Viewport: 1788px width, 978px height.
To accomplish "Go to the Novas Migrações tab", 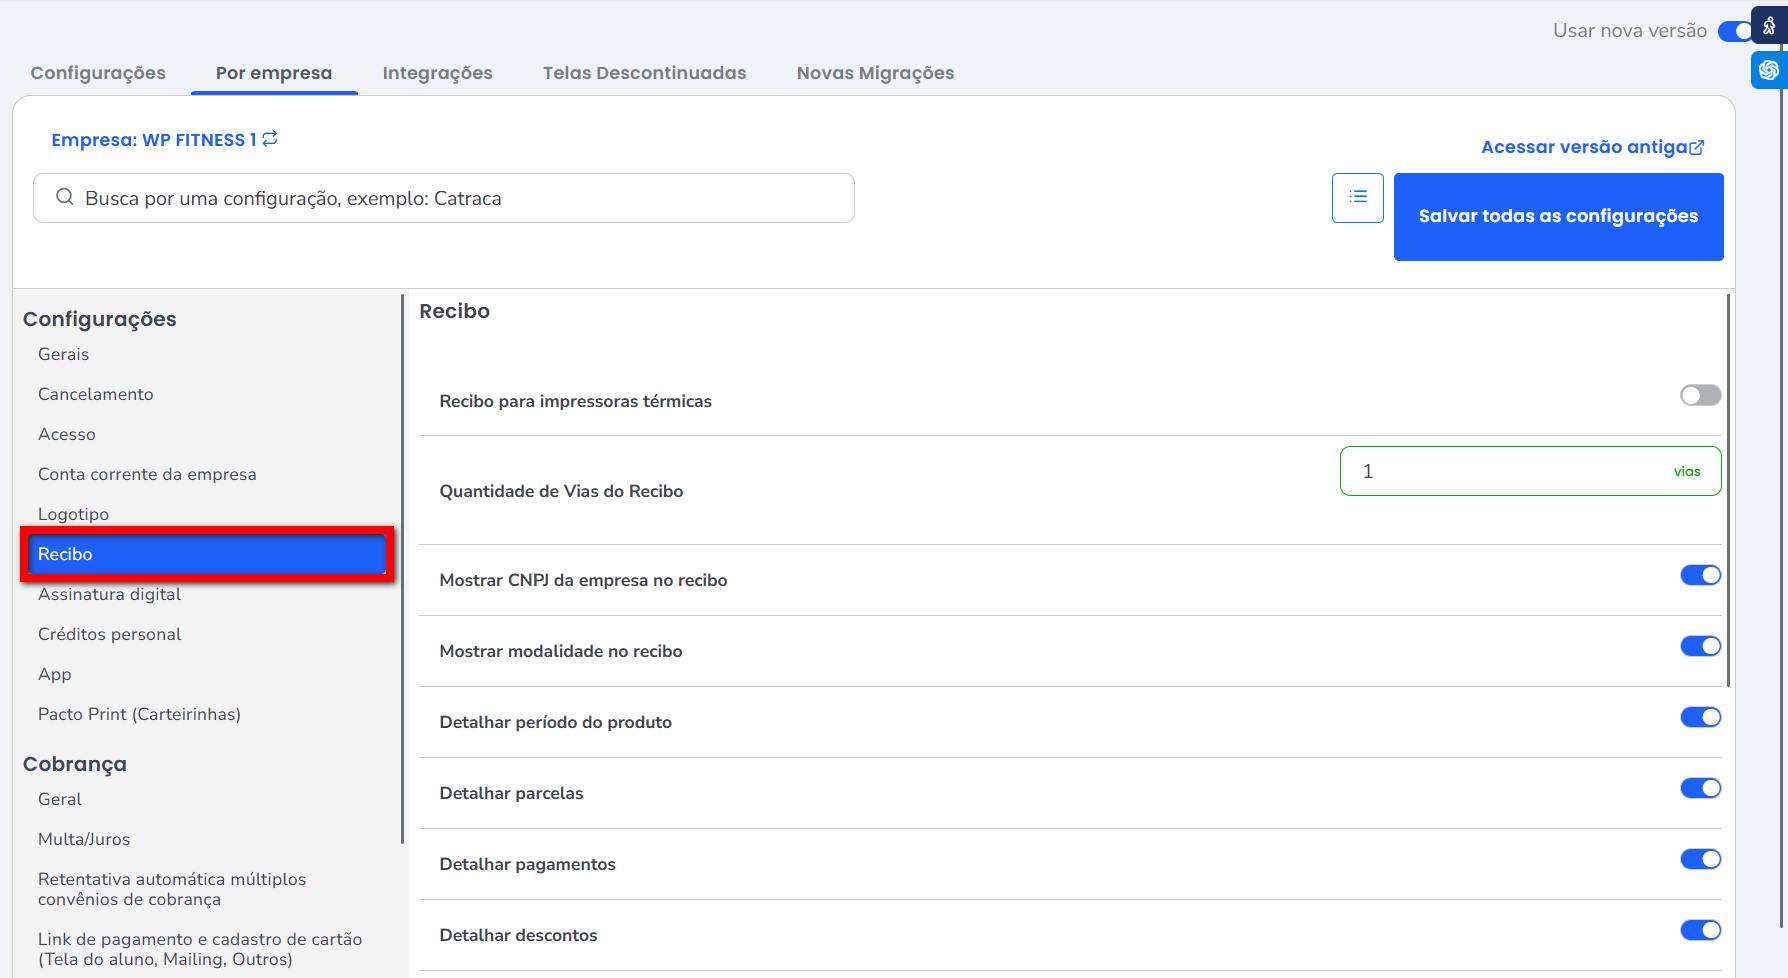I will click(x=875, y=73).
